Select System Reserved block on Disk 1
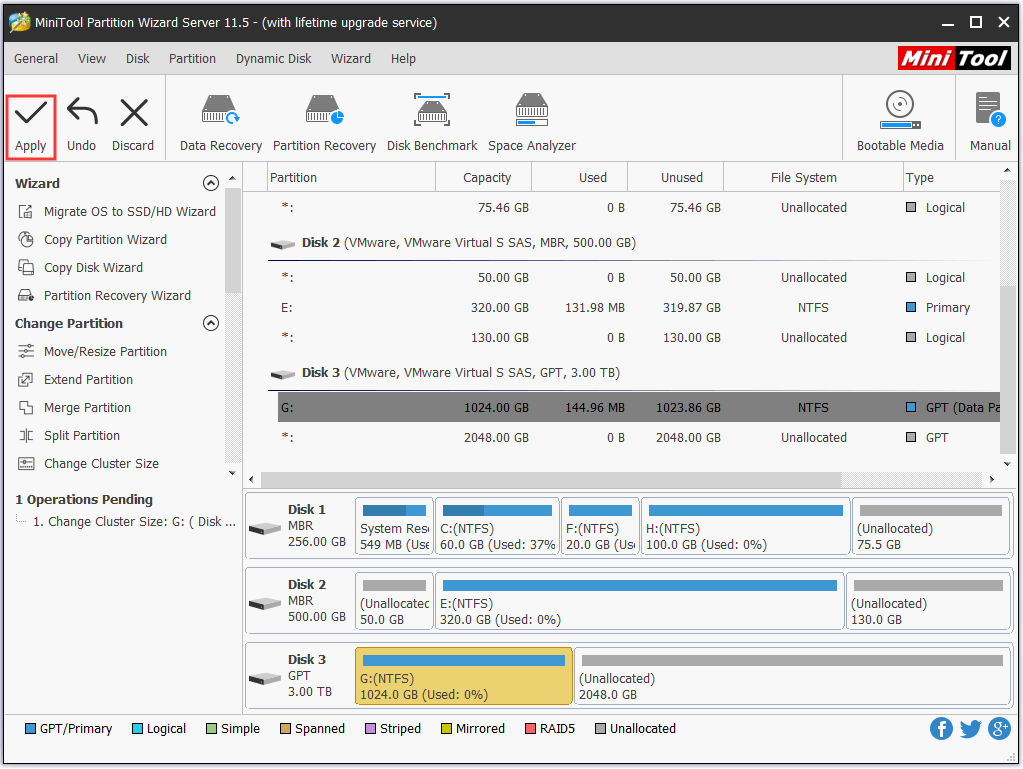 point(394,526)
